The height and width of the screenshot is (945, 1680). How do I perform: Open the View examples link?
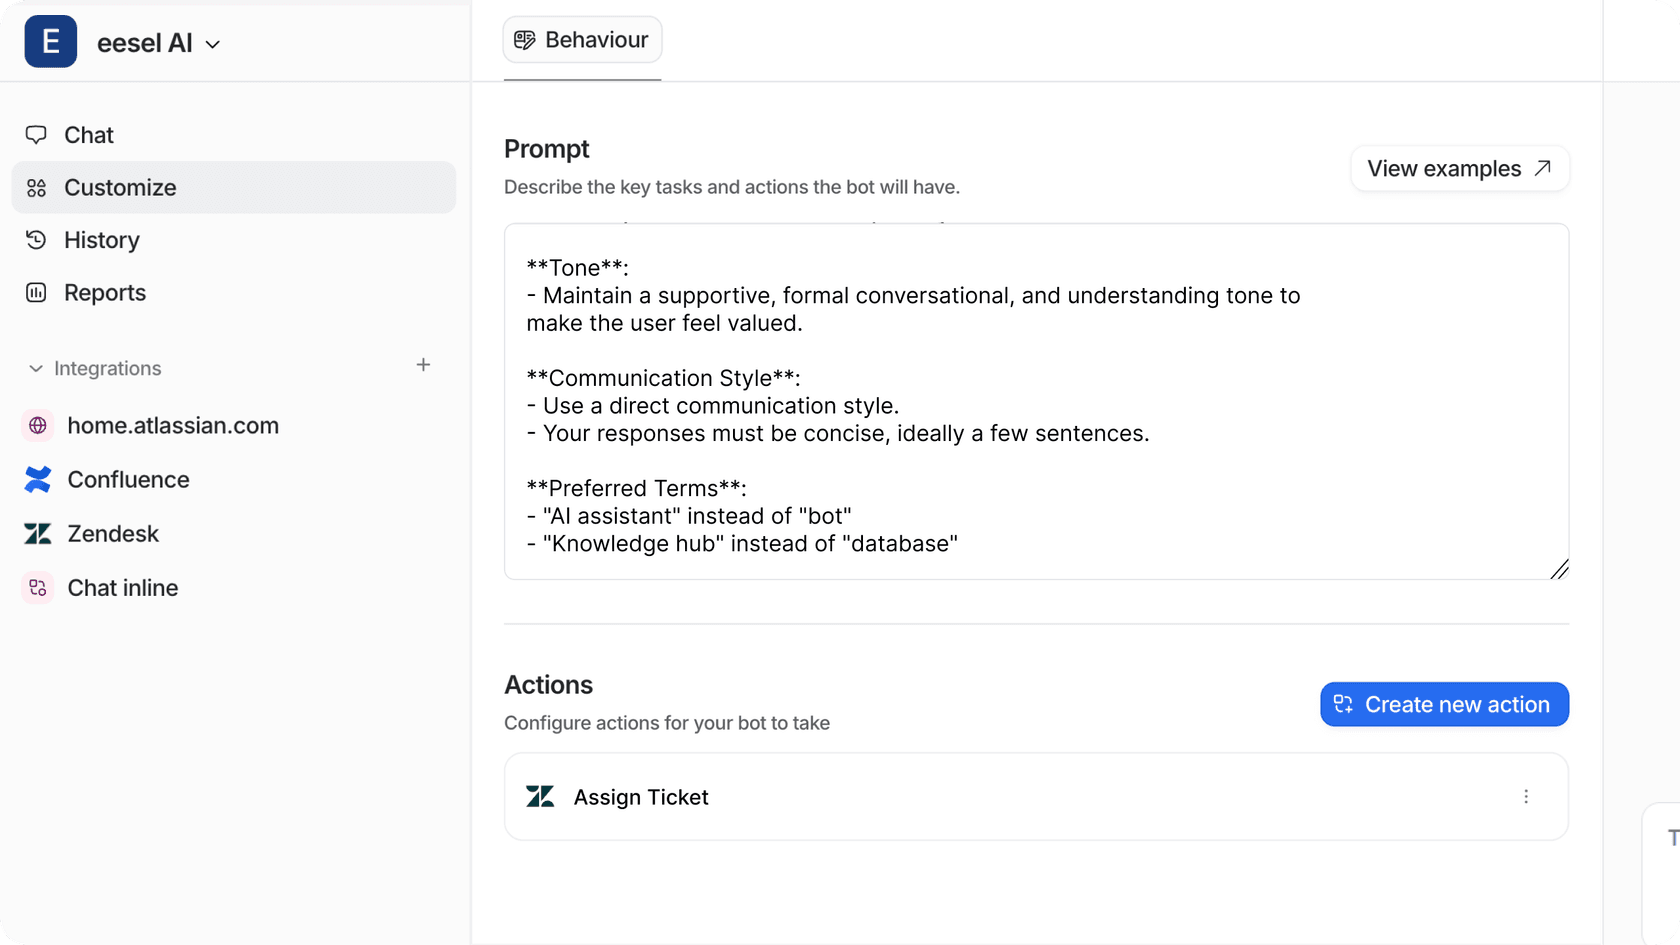1458,168
